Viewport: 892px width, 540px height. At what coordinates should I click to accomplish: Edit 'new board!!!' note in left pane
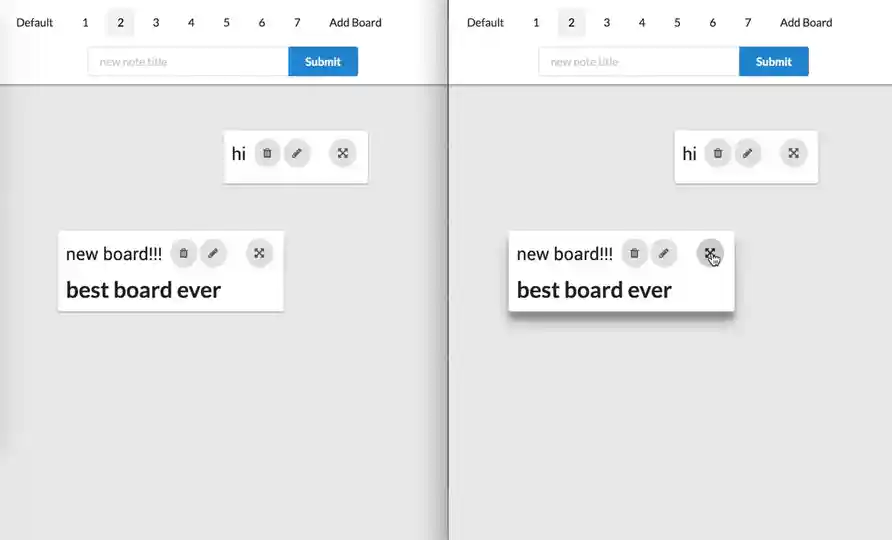point(213,253)
